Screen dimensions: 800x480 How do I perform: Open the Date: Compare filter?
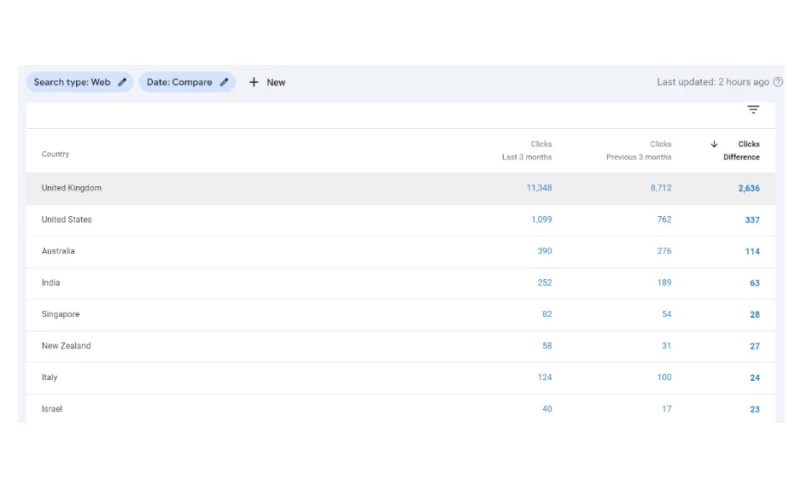tap(180, 83)
